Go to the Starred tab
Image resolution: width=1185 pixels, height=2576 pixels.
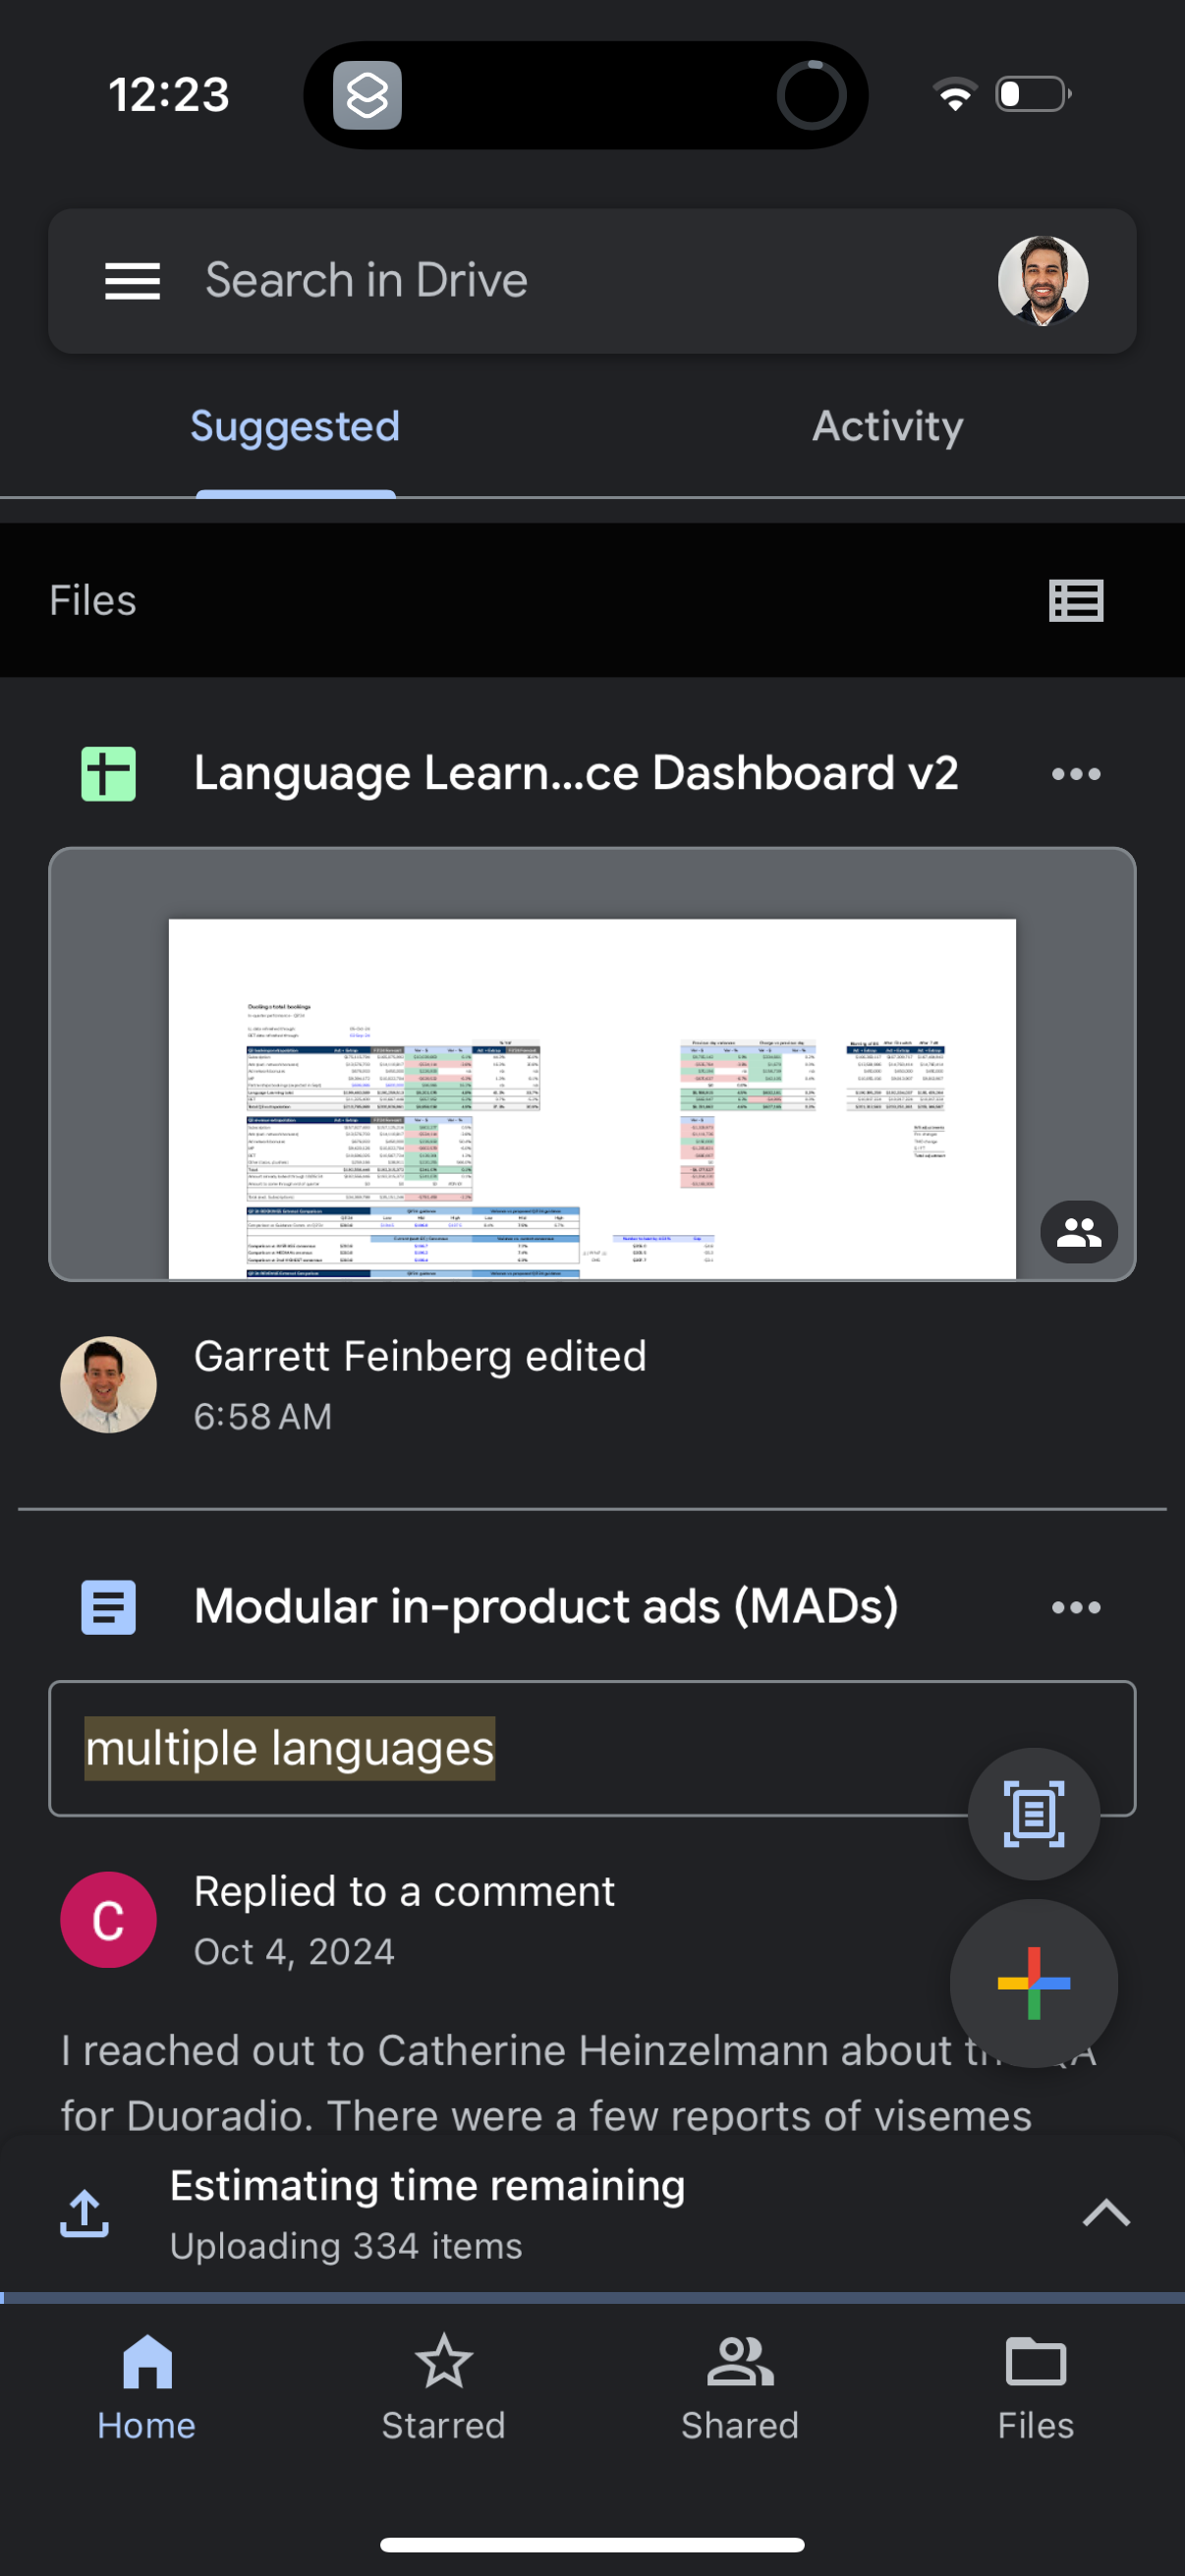tap(443, 2390)
